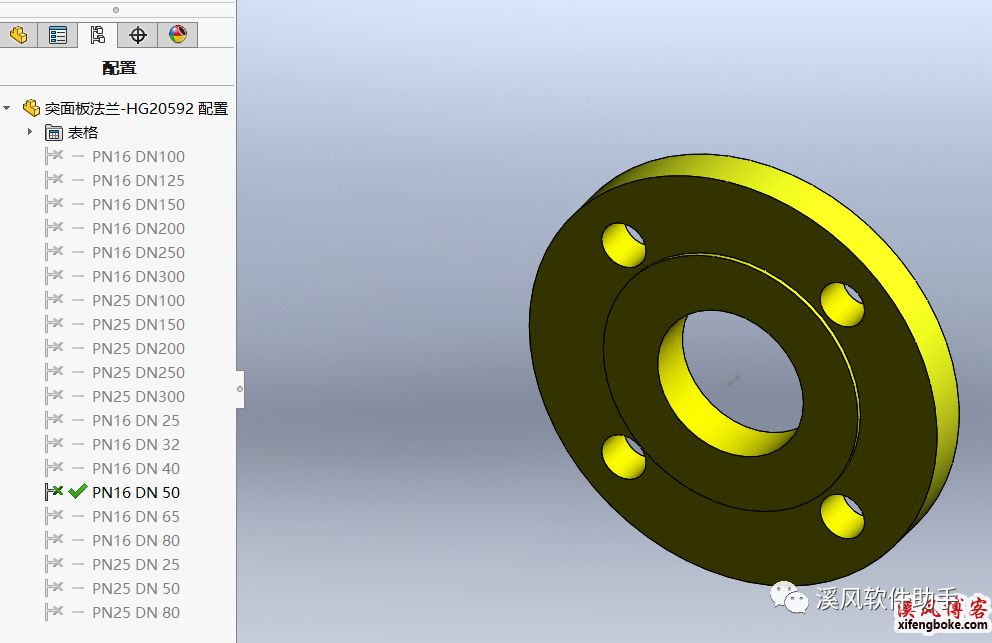Click the 表格 table folder icon
Screen dimensions: 992x643
54,132
